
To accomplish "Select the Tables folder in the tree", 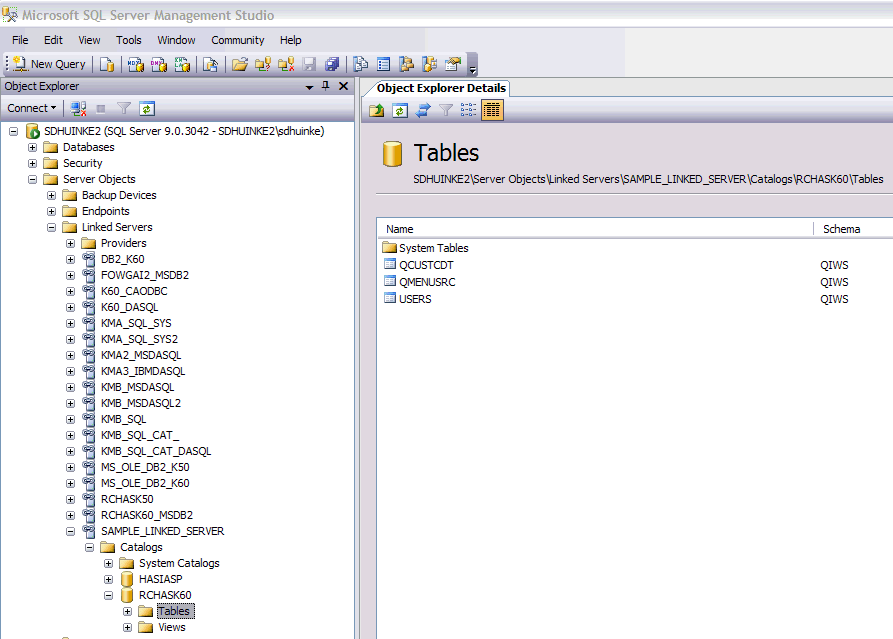I will point(174,611).
